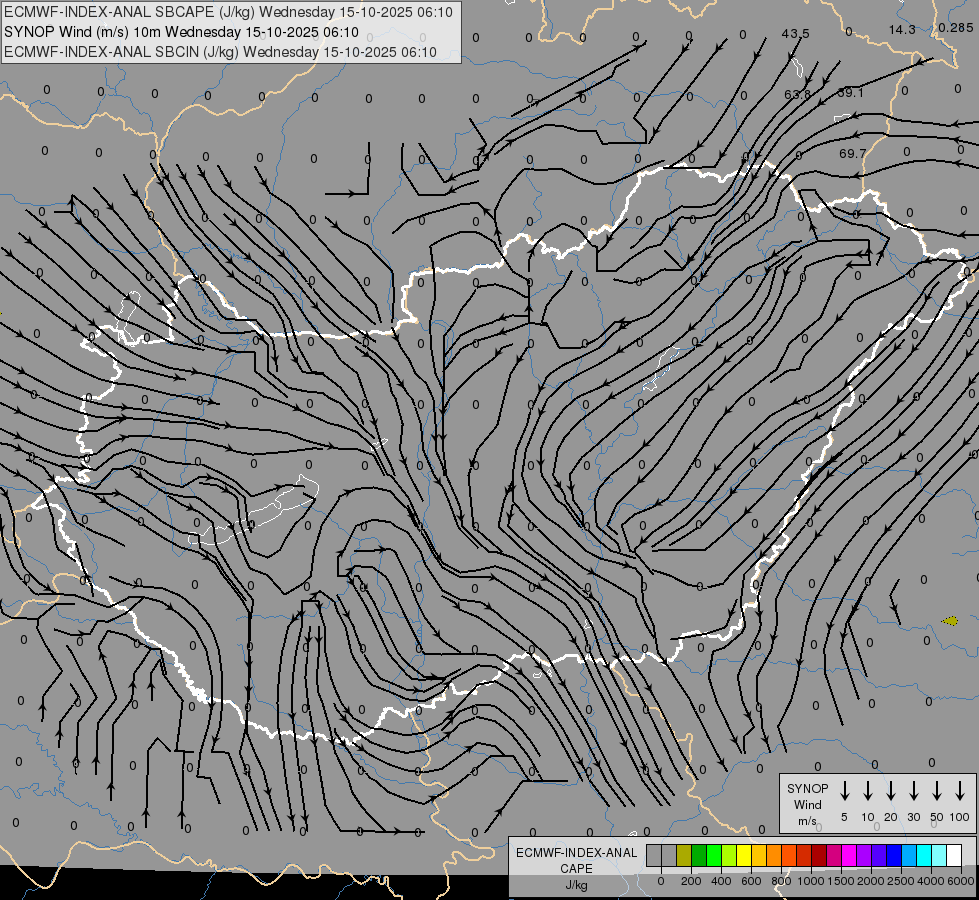Click the 800 tick label in CAPE legend
This screenshot has width=979, height=900.
[x=781, y=881]
